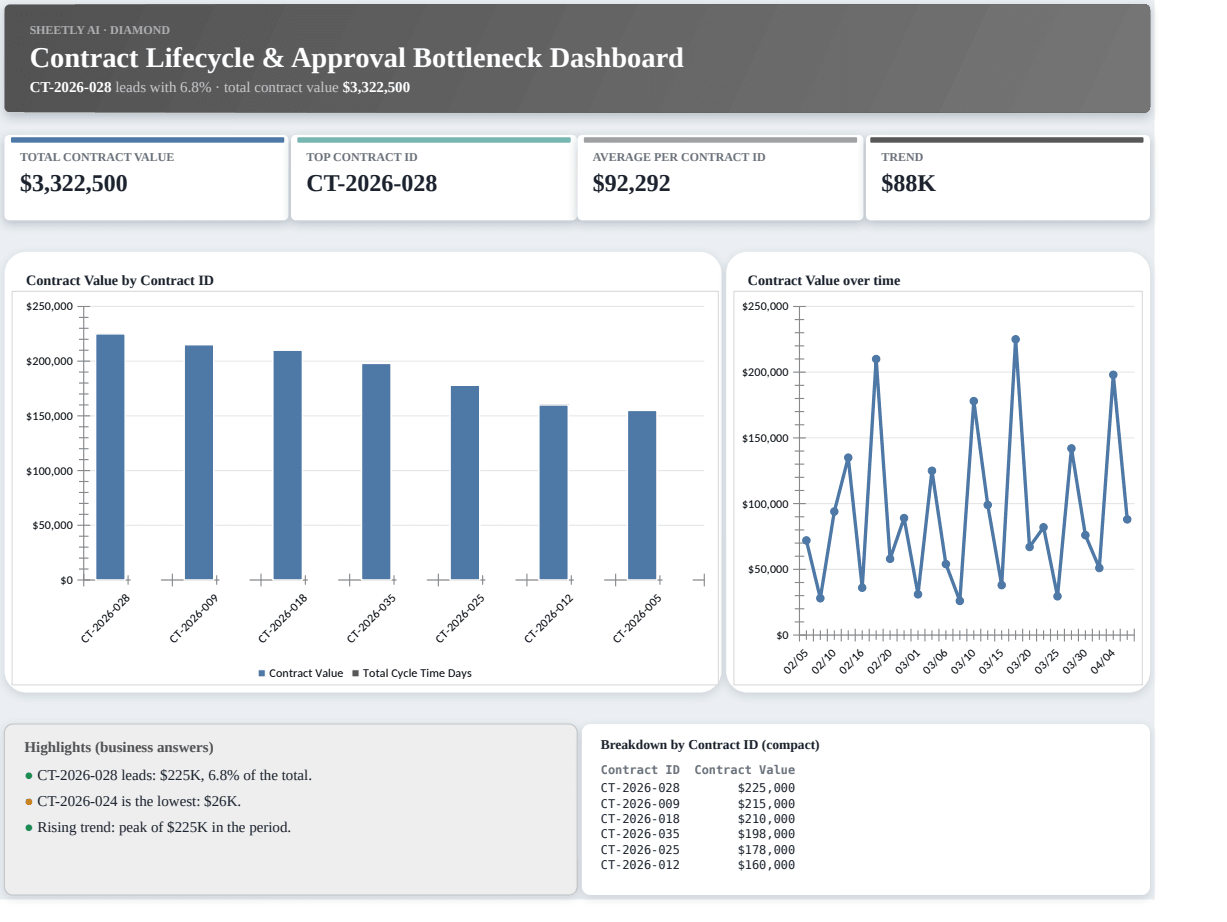Click the orange bullet beside lowest contract
Image resolution: width=1227 pixels, height=922 pixels.
[29, 802]
